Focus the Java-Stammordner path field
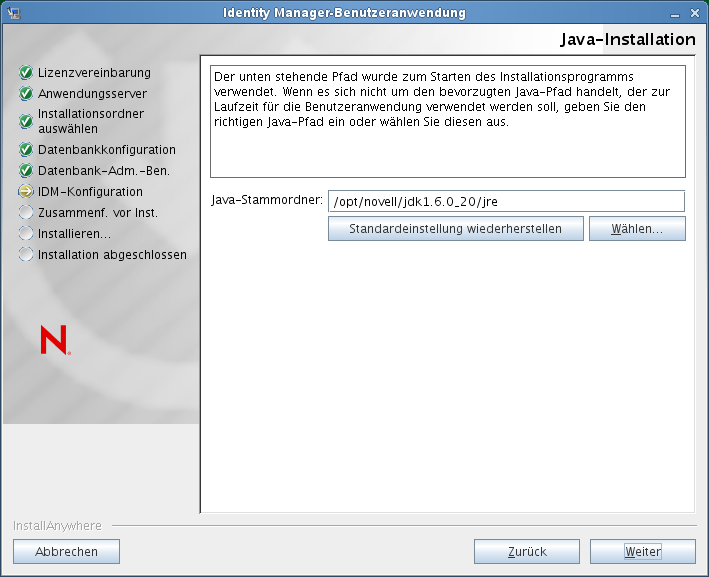 coord(506,201)
